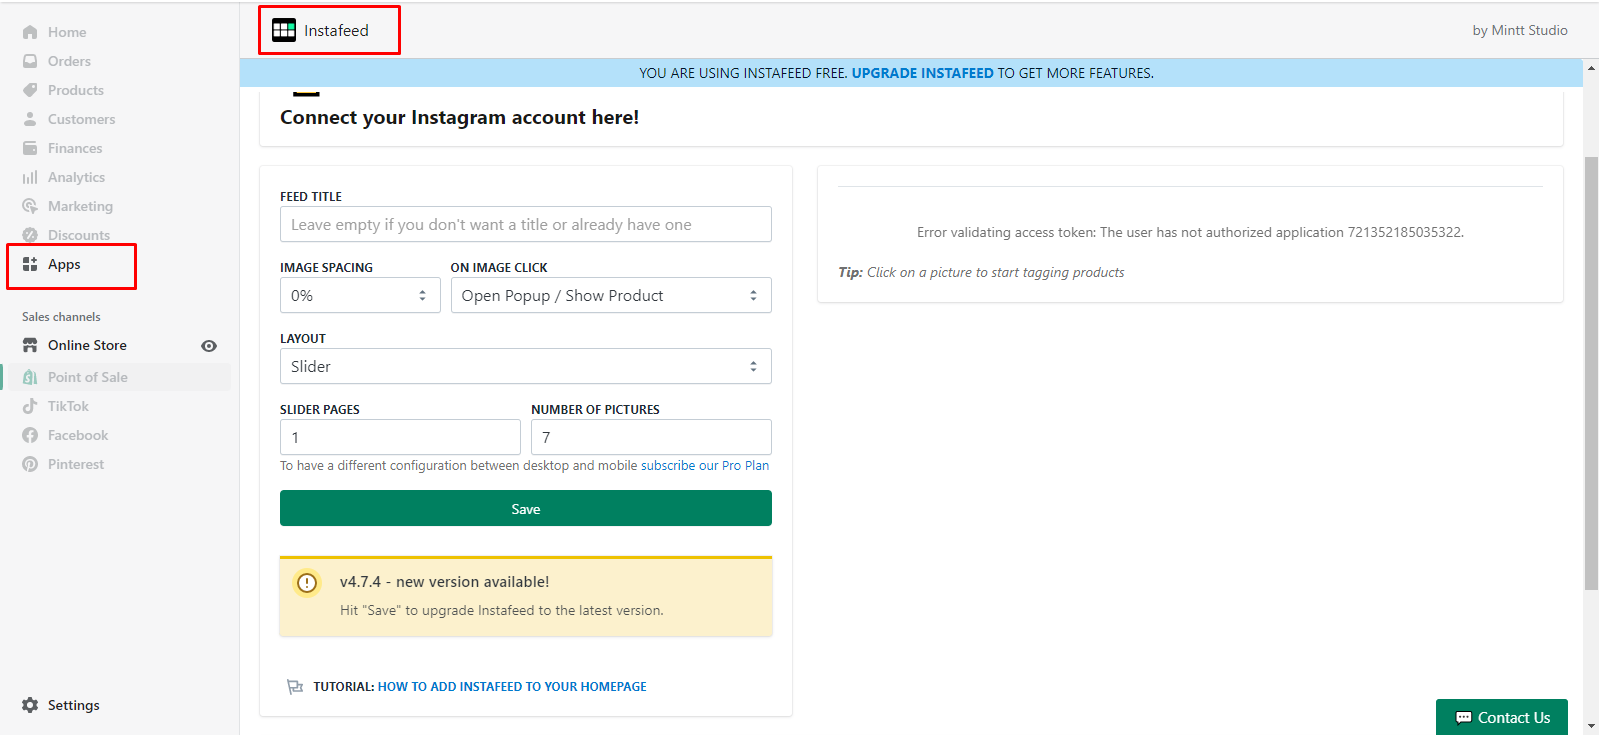Open Finances in sidebar
The height and width of the screenshot is (735, 1599).
[x=75, y=148]
